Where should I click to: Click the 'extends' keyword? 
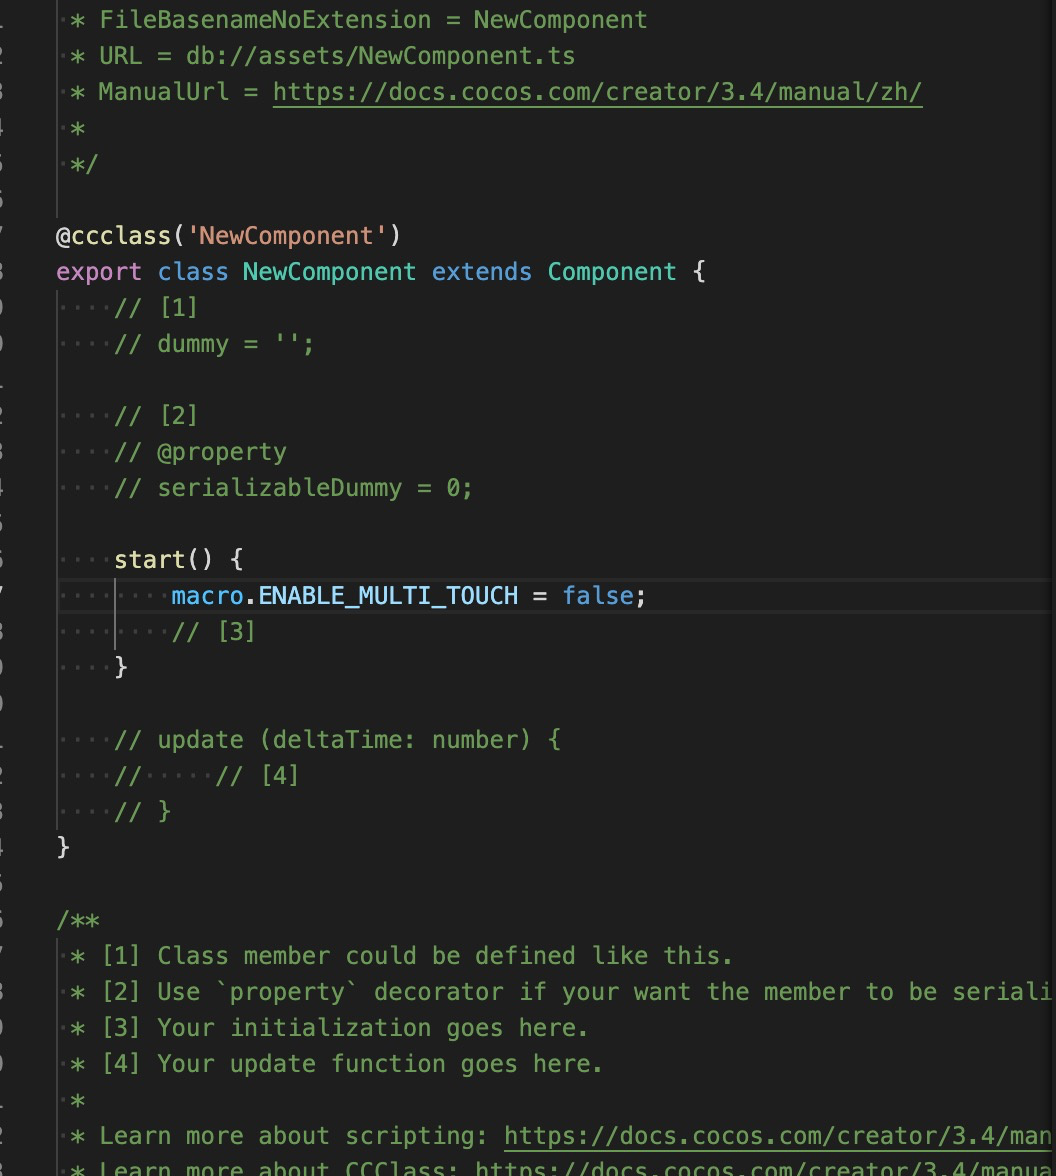click(x=481, y=272)
